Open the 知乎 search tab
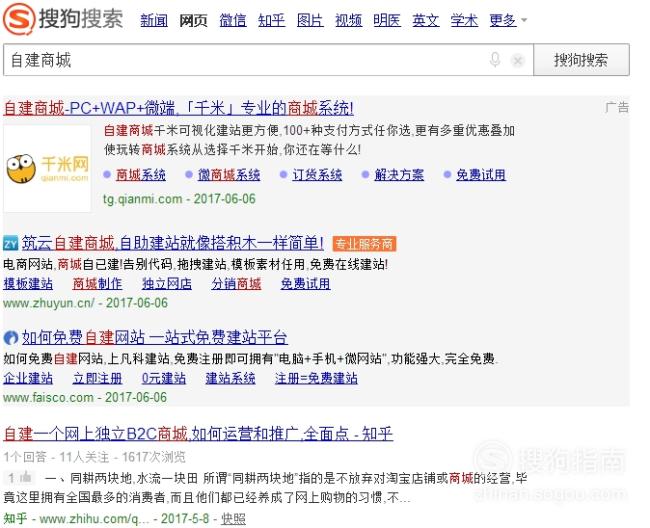This screenshot has width=650, height=528. [x=271, y=20]
